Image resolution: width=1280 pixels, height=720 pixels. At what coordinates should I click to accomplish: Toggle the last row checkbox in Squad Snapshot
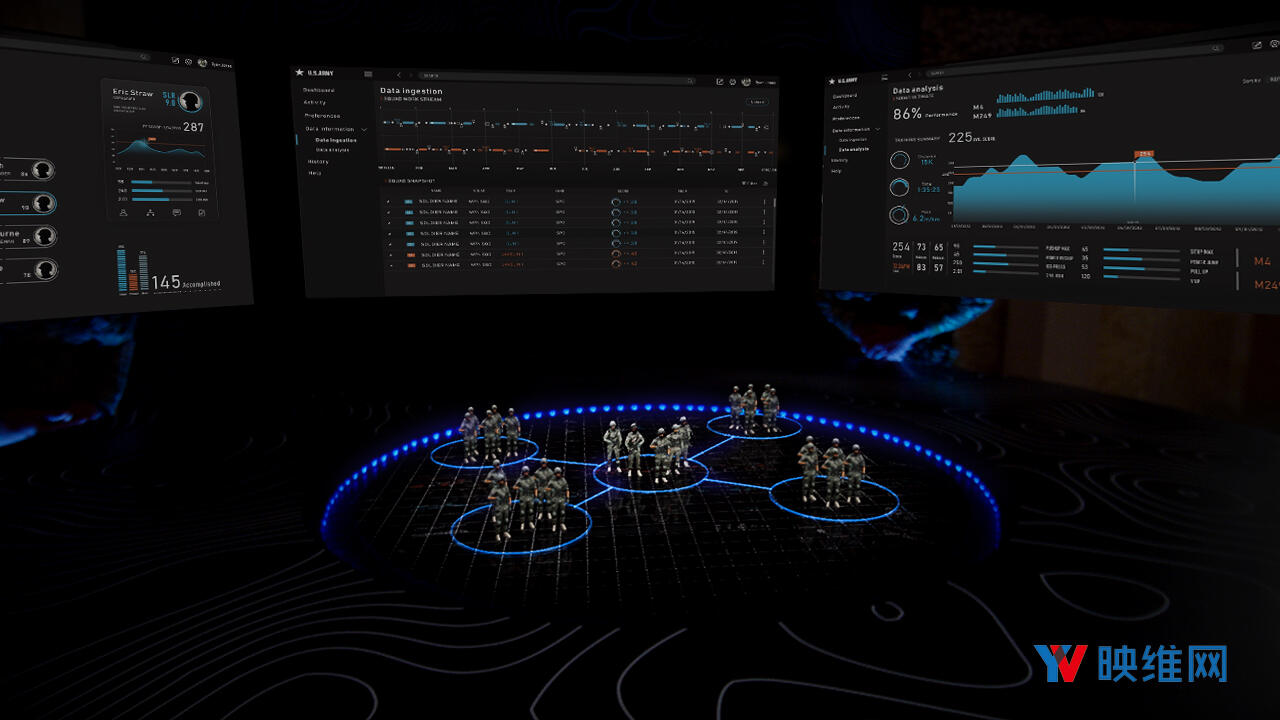[x=390, y=266]
